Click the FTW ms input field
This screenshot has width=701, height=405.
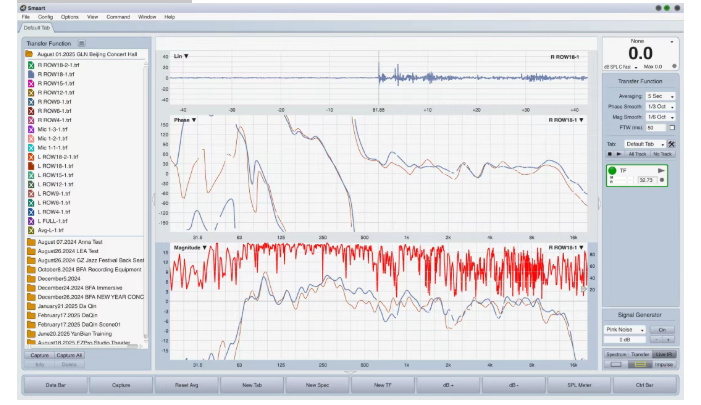[x=655, y=127]
